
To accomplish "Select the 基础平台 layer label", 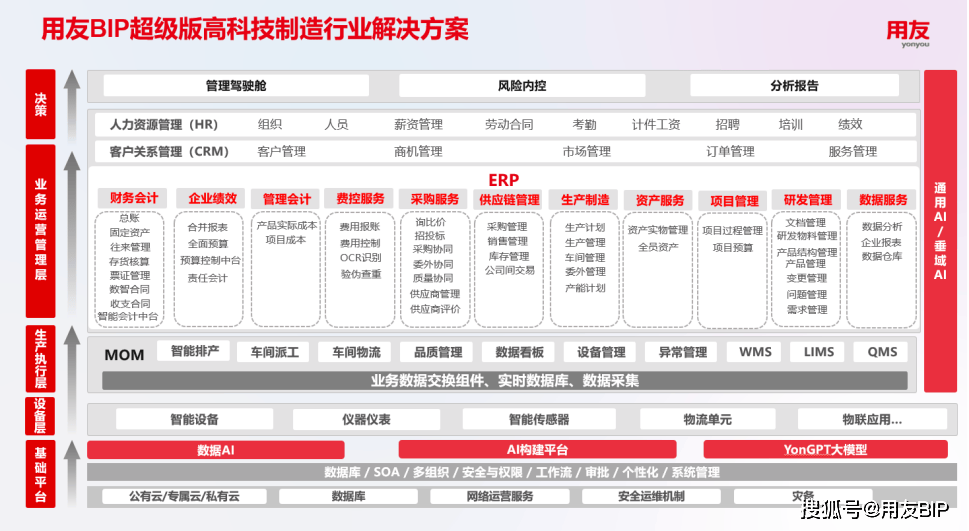I will tap(40, 474).
